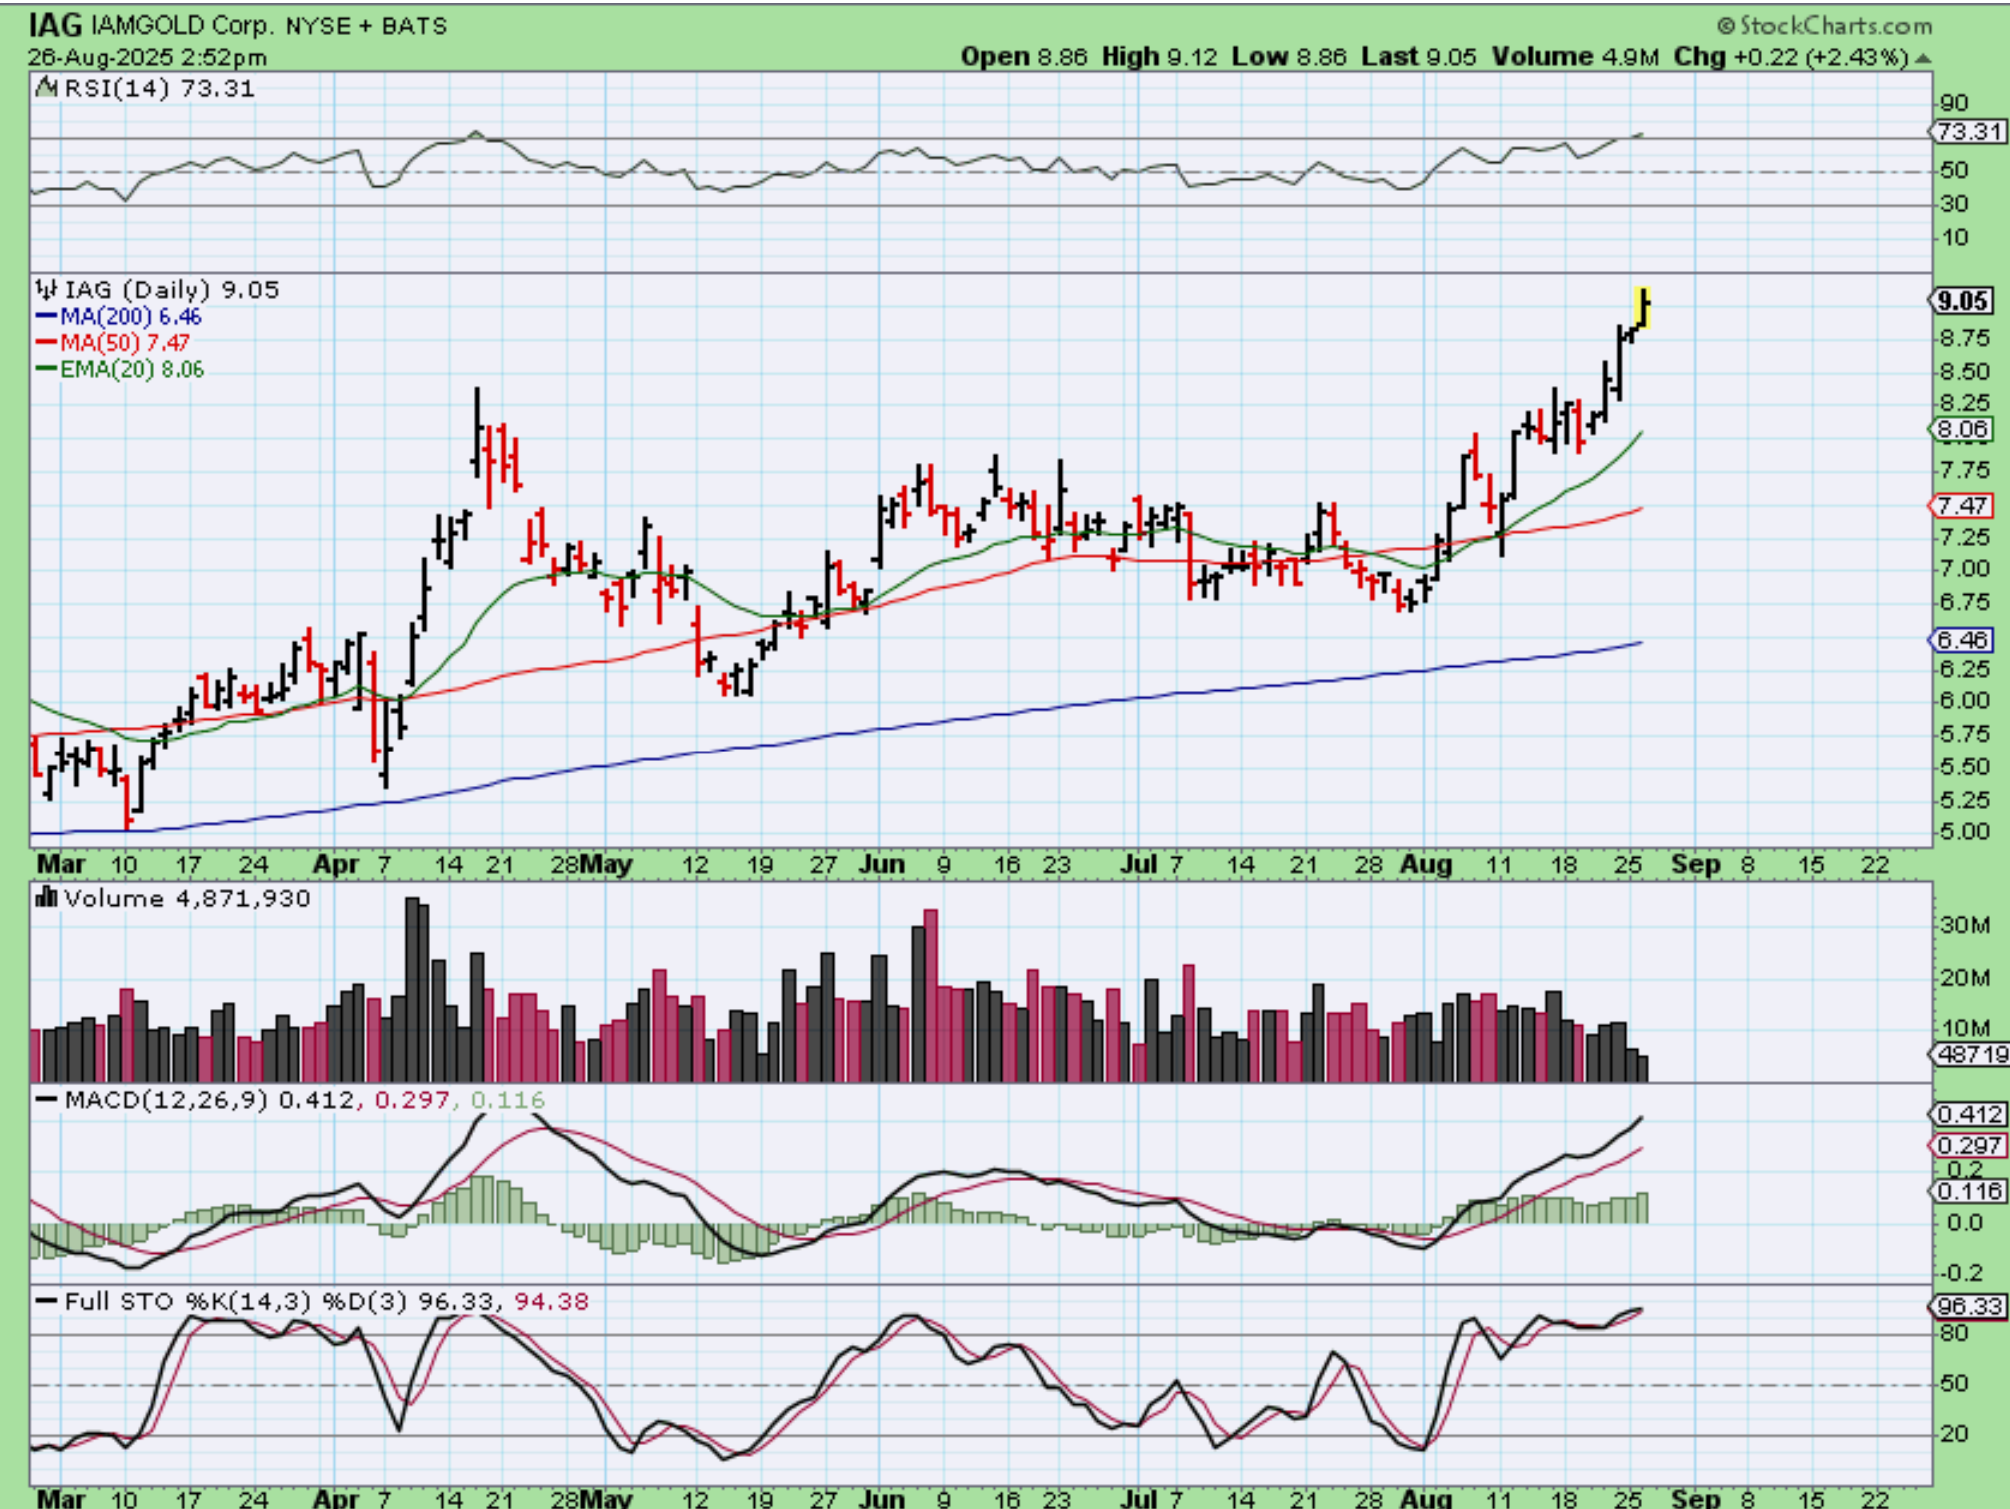This screenshot has width=2010, height=1509.
Task: Click the 6.46 MA(200) axis tag
Action: (x=1961, y=640)
